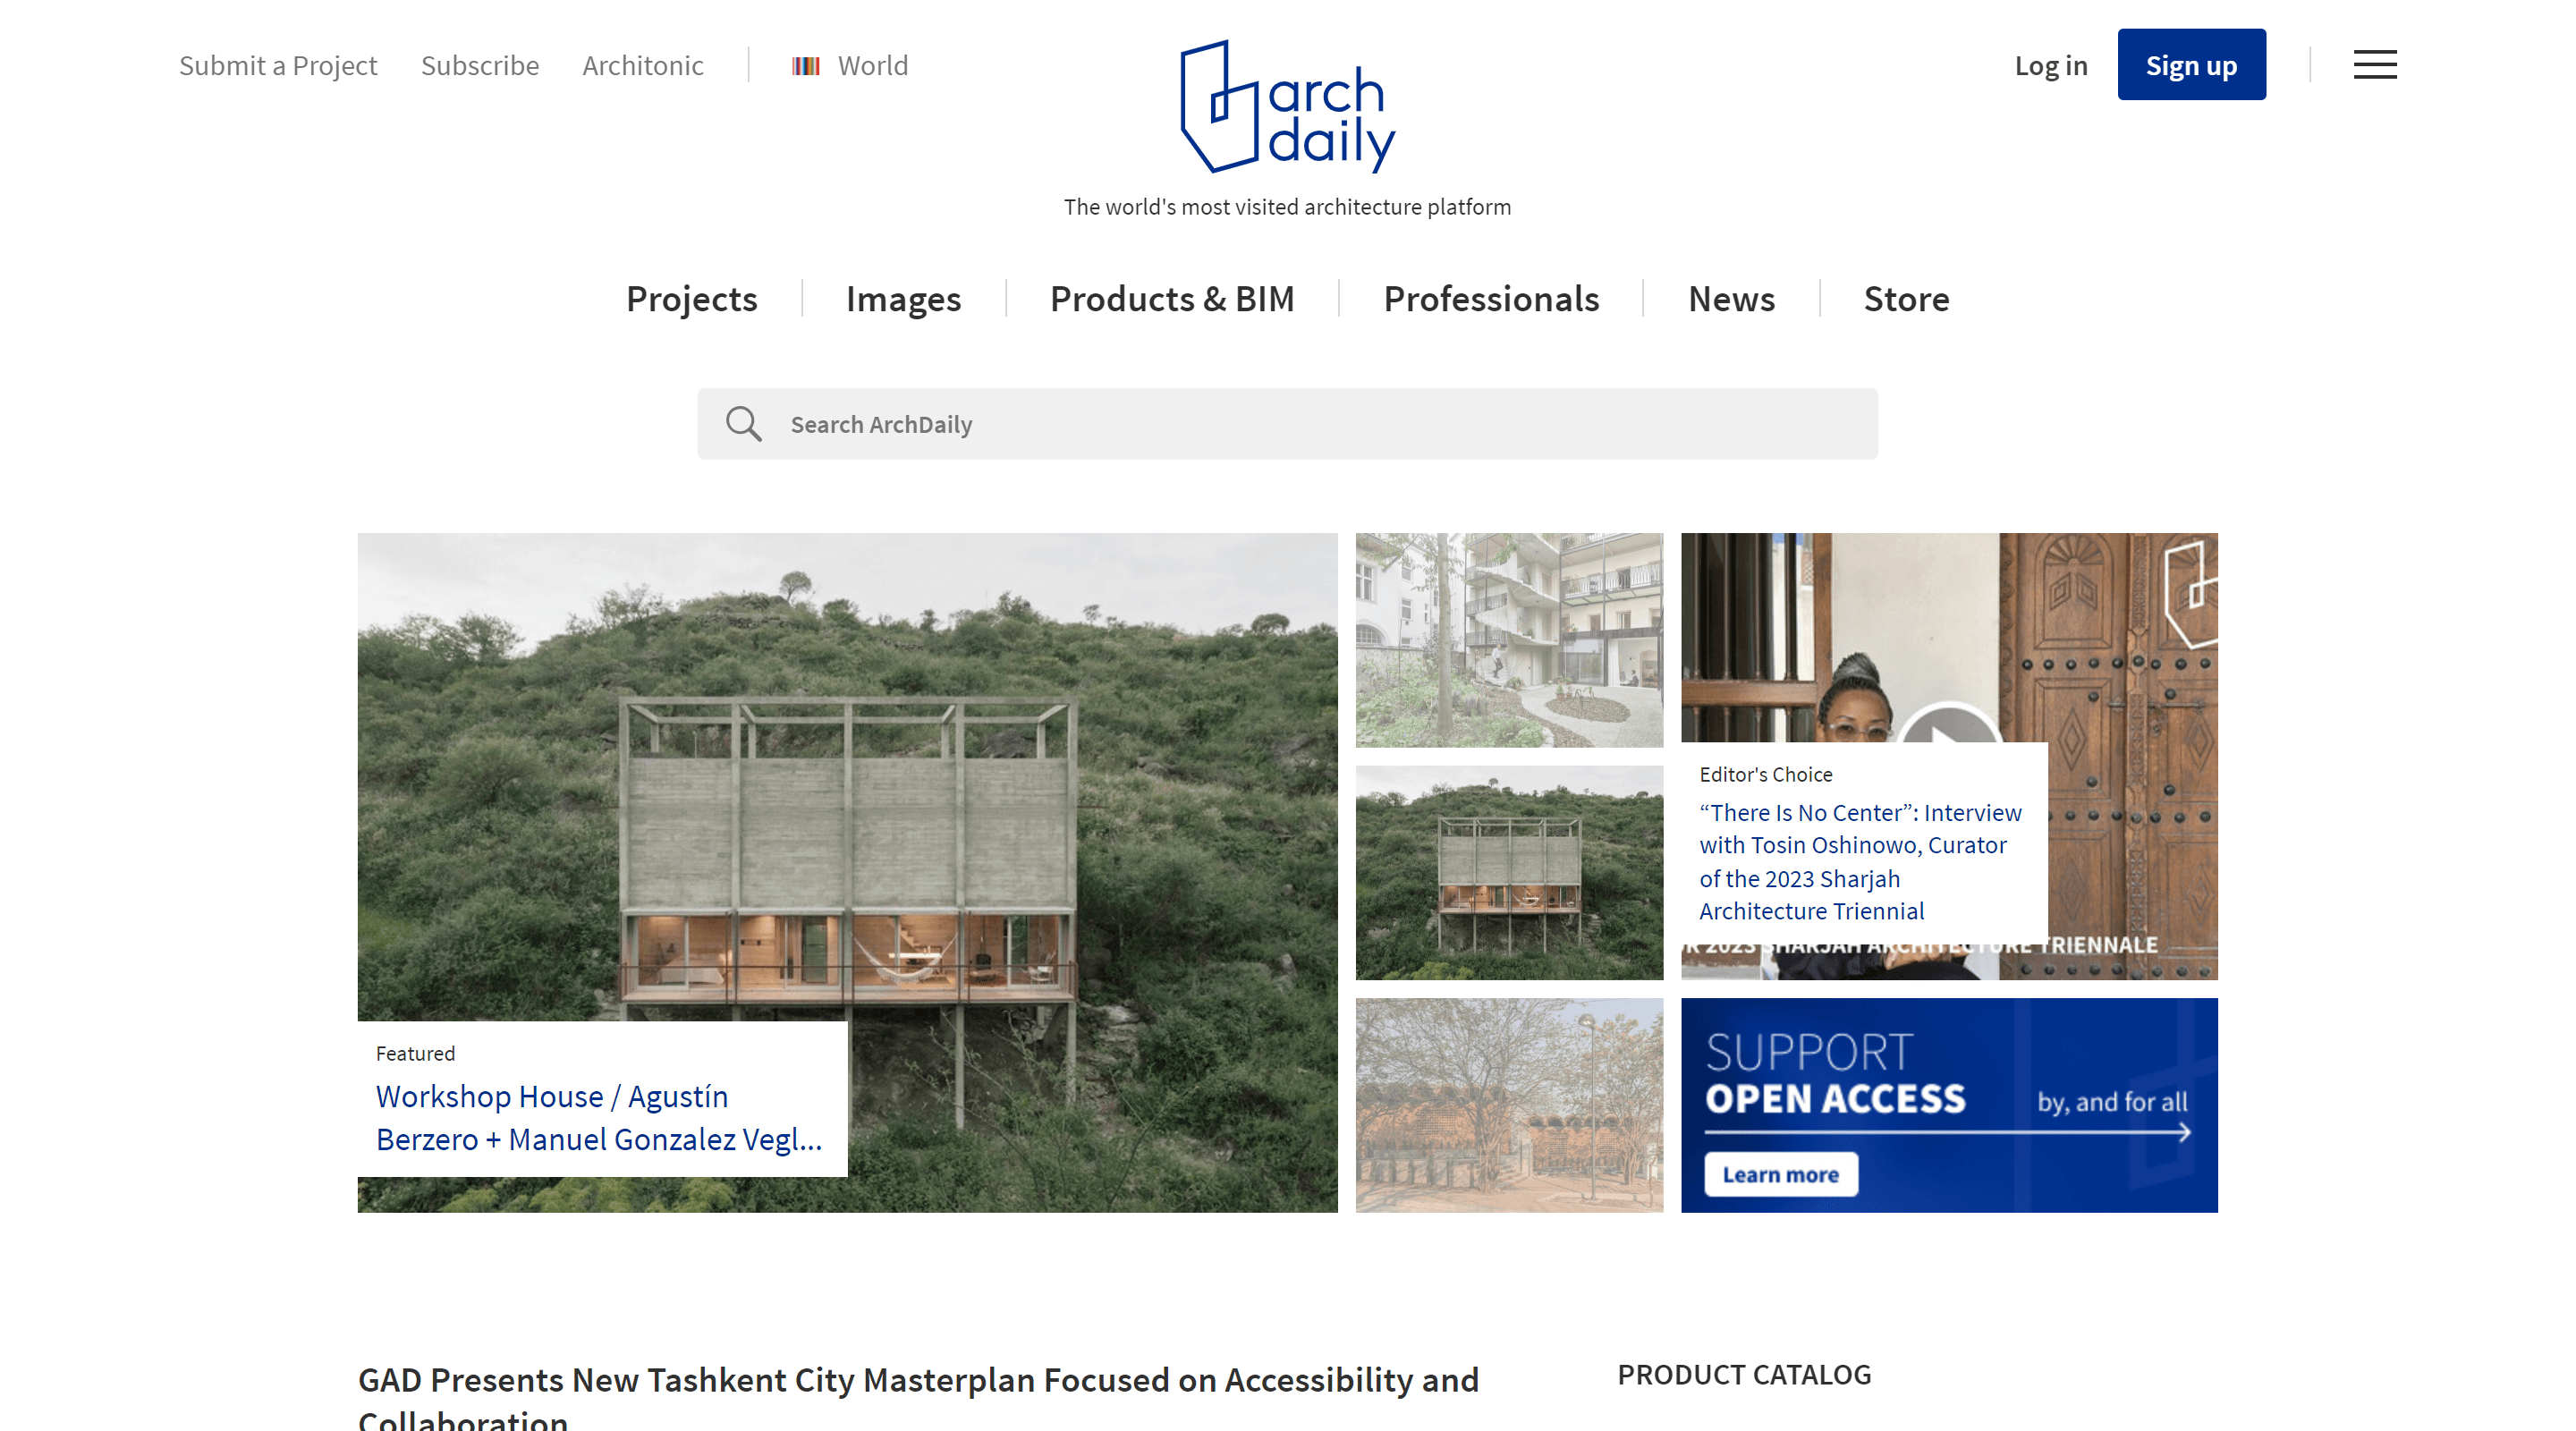Click the ArchDaily logo
The height and width of the screenshot is (1431, 2576).
(x=1287, y=107)
